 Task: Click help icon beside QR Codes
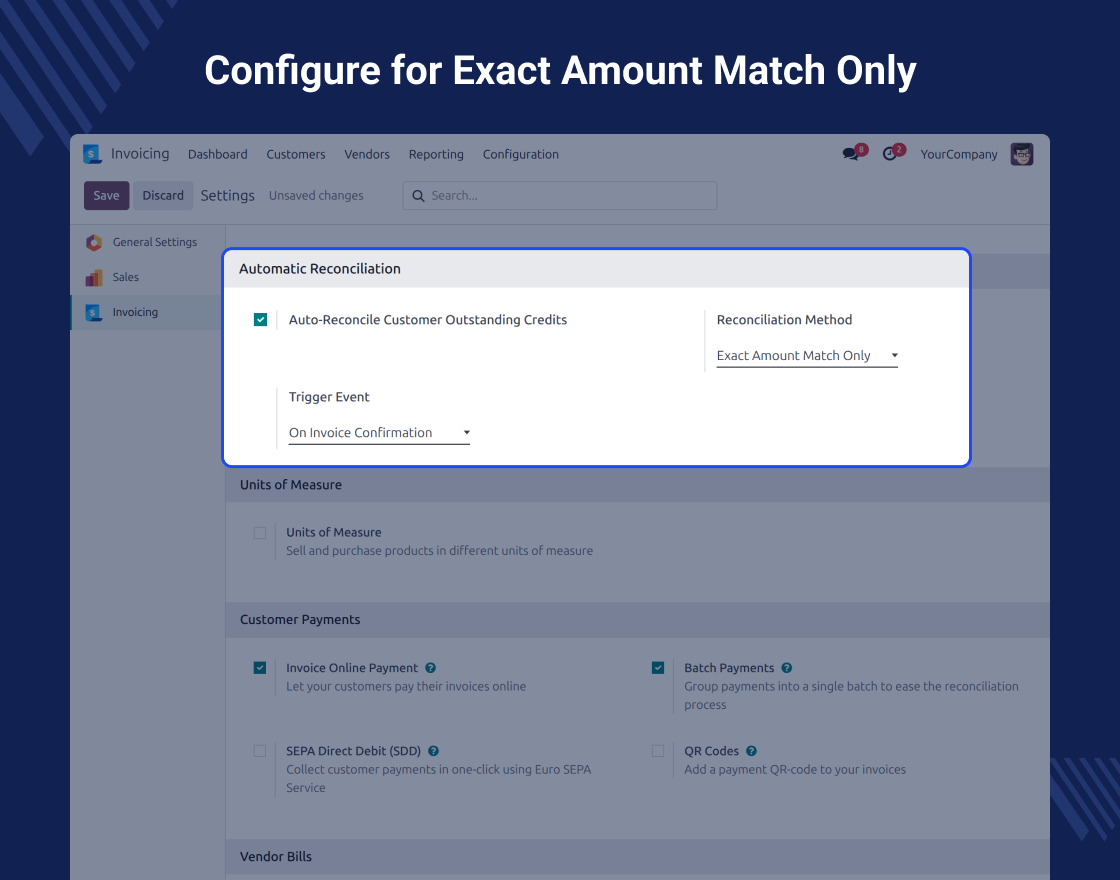(751, 751)
